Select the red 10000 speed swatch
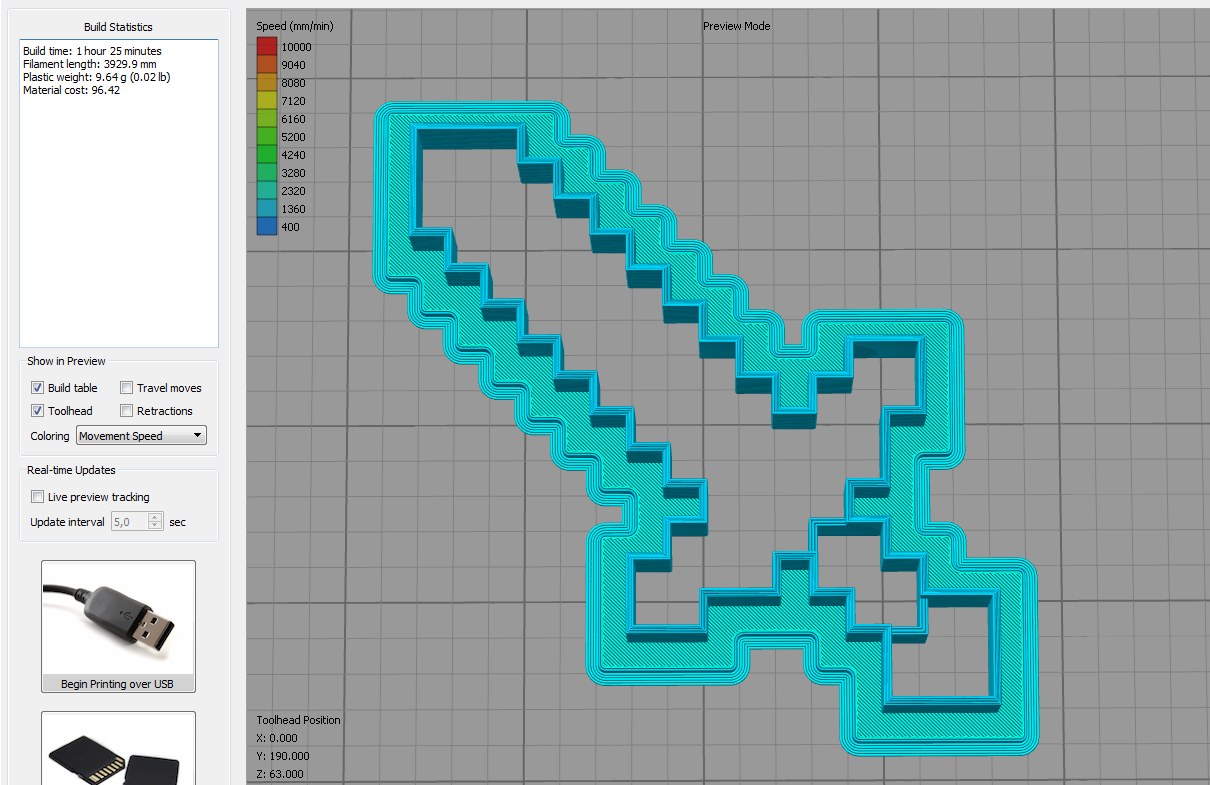 click(x=265, y=46)
